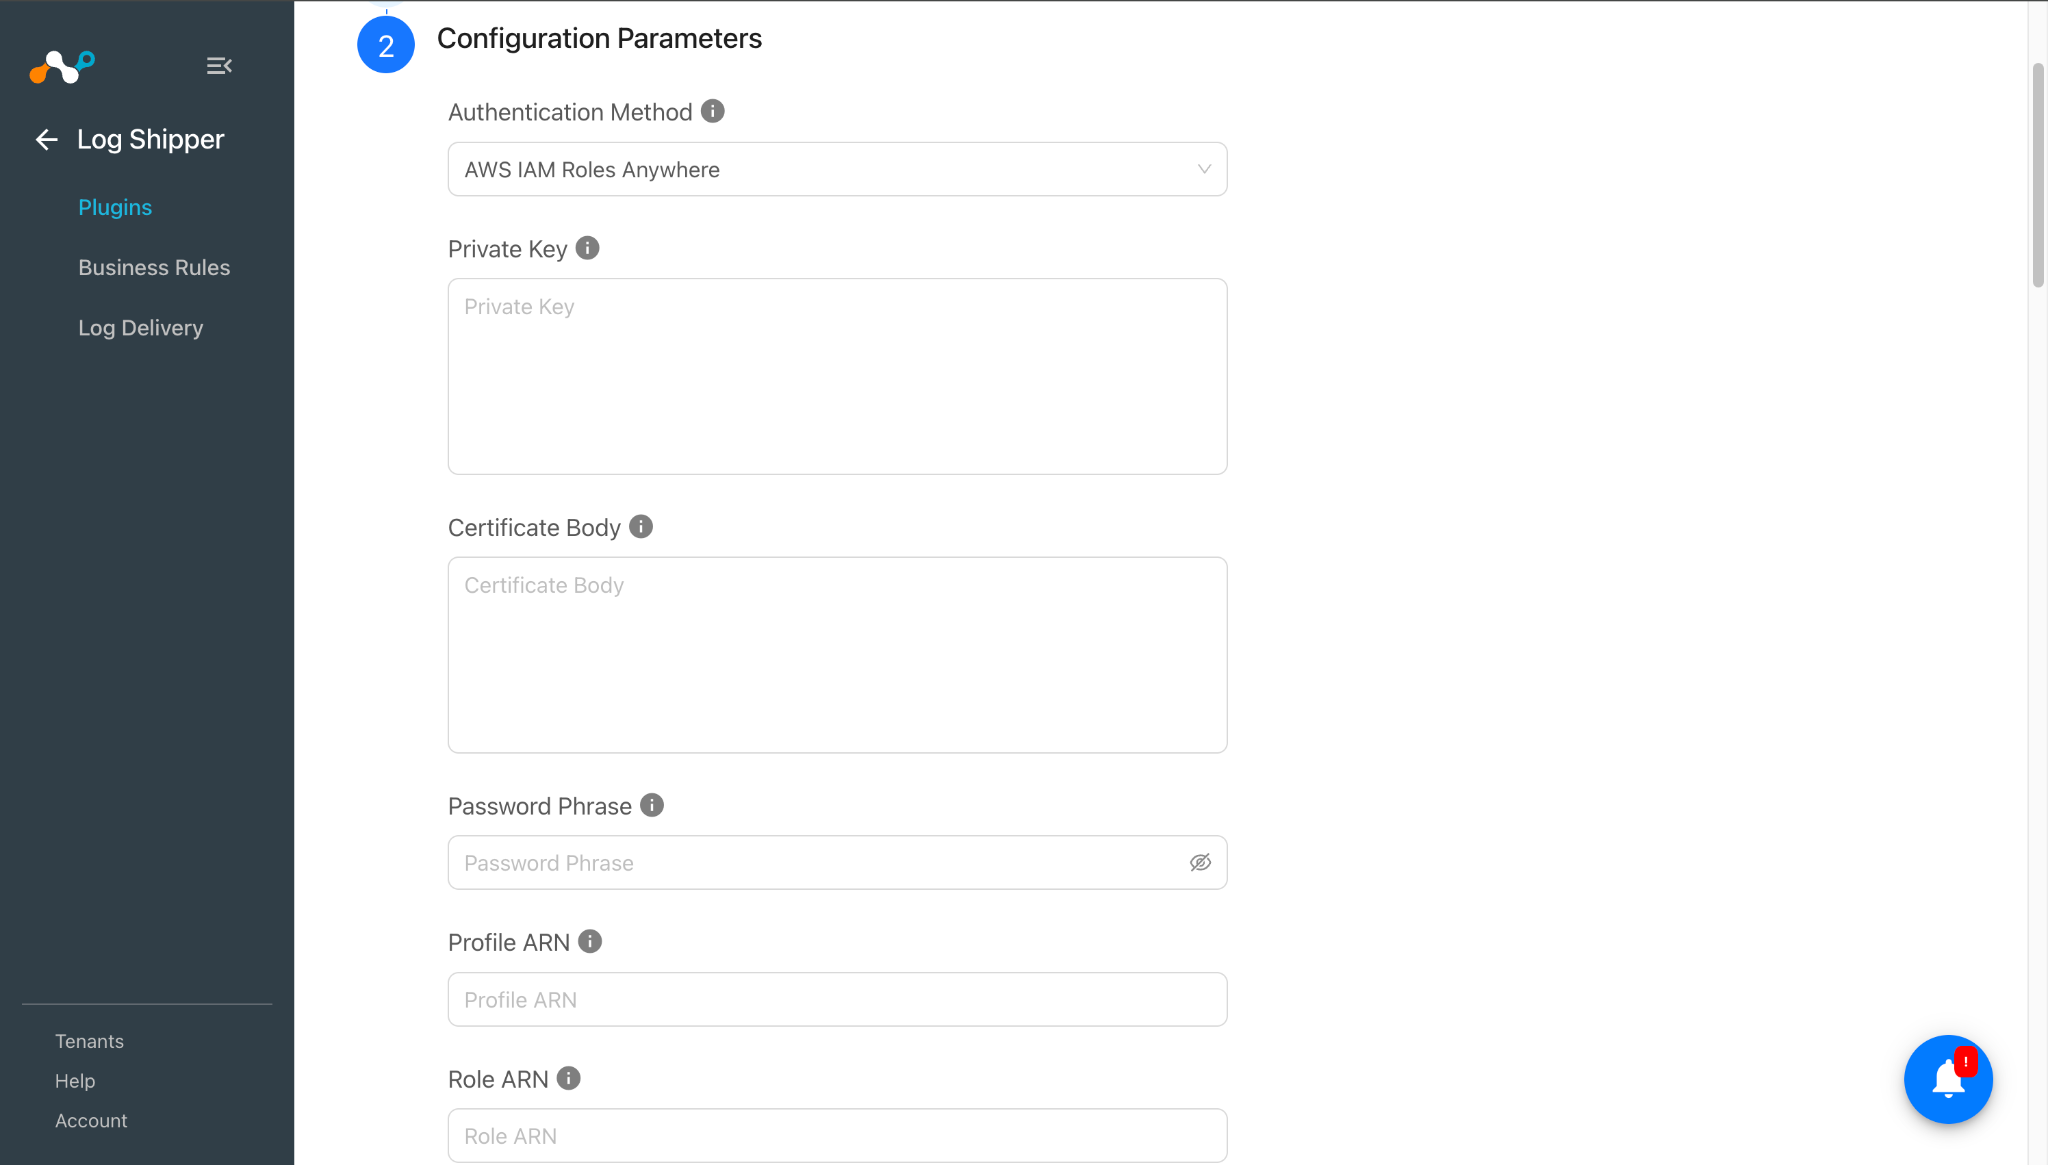
Task: Focus the Profile ARN input field
Action: (x=837, y=999)
